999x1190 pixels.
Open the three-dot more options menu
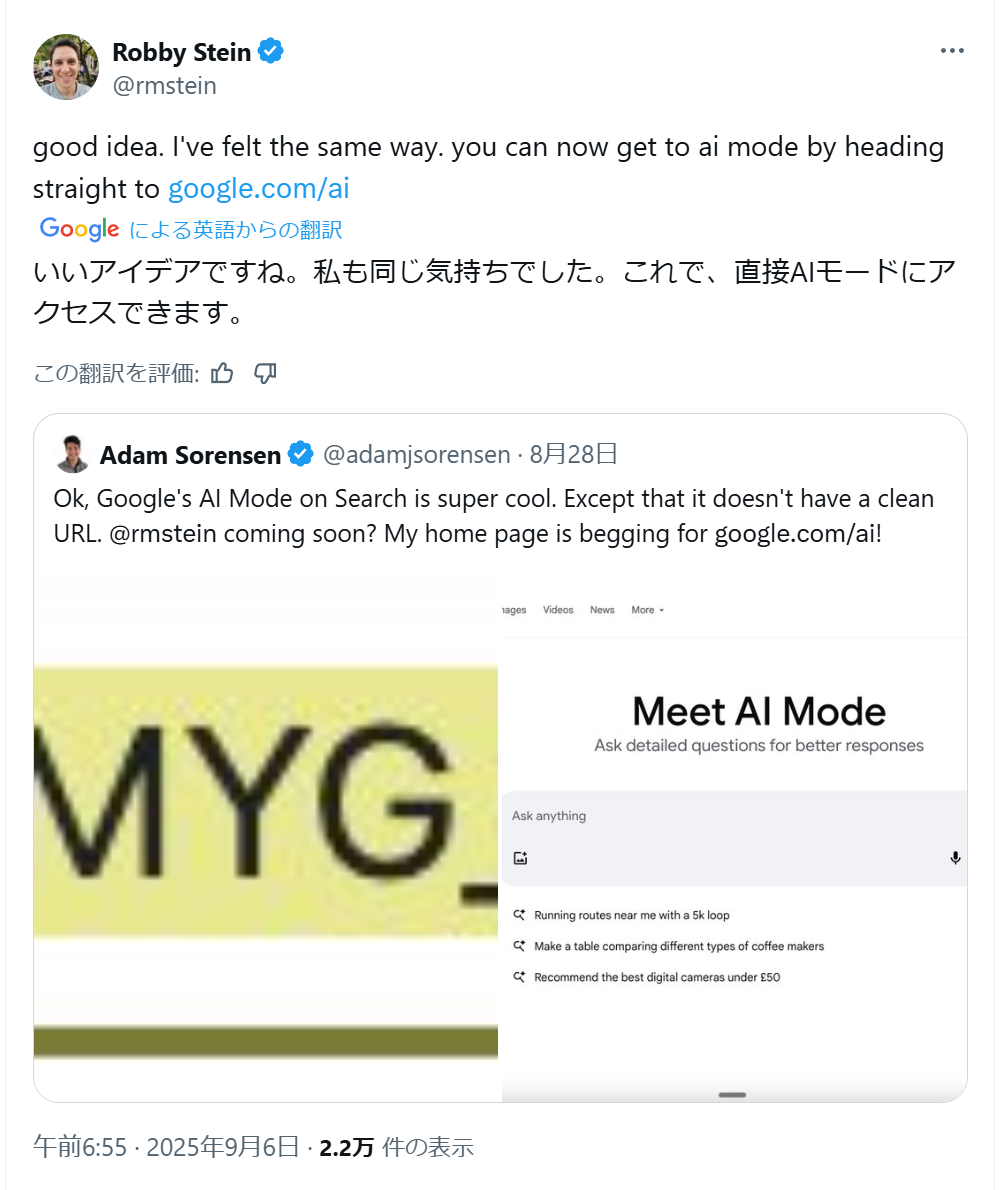click(951, 51)
